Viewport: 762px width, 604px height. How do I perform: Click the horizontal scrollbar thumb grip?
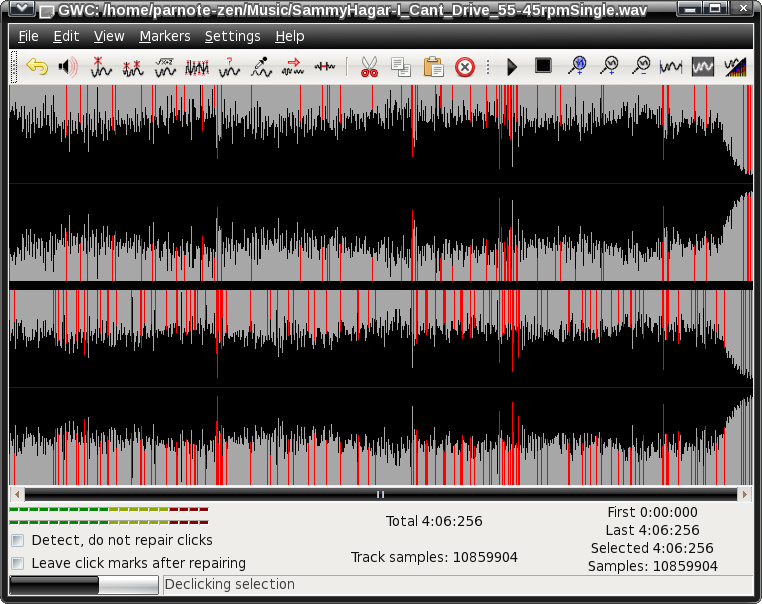pos(381,494)
